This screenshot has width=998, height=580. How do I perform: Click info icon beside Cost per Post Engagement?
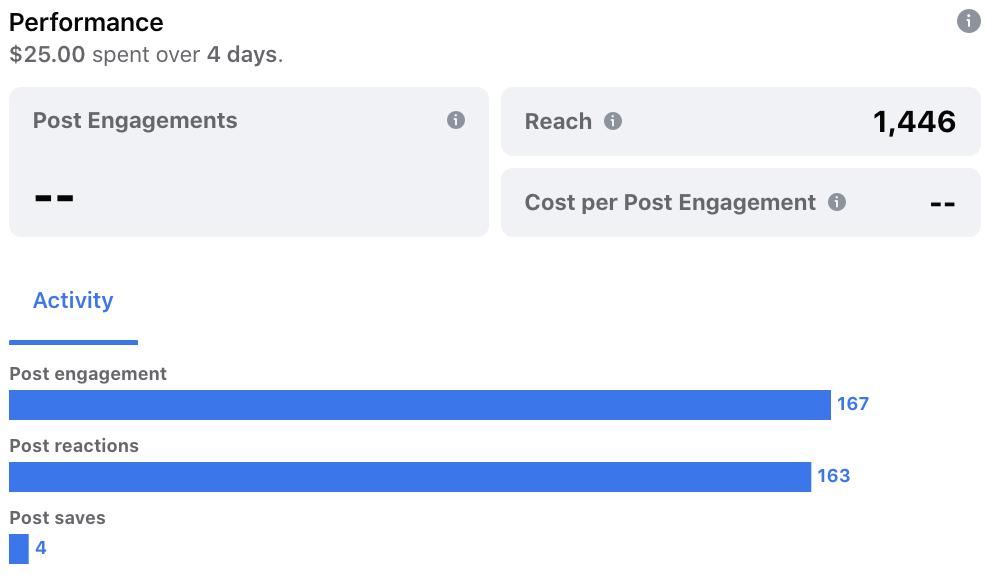(837, 202)
